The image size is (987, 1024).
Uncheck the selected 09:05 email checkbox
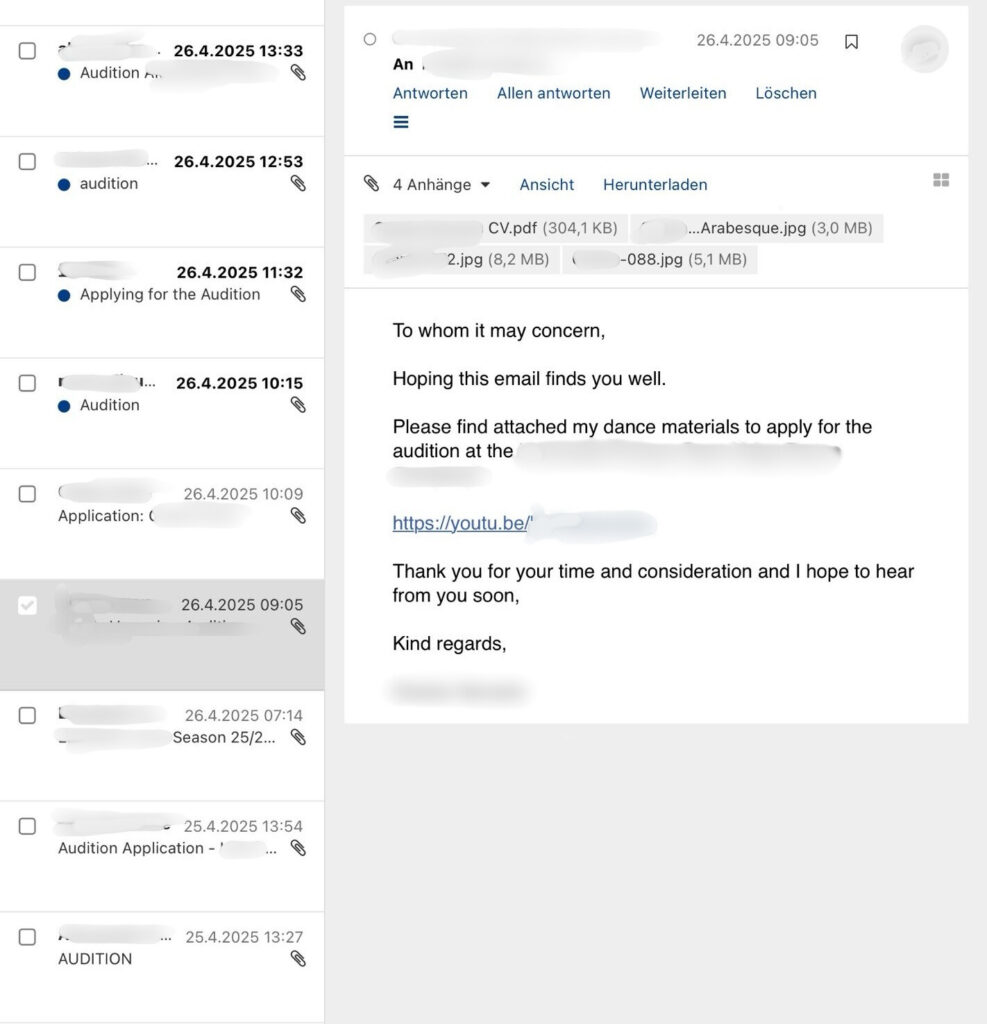28,605
